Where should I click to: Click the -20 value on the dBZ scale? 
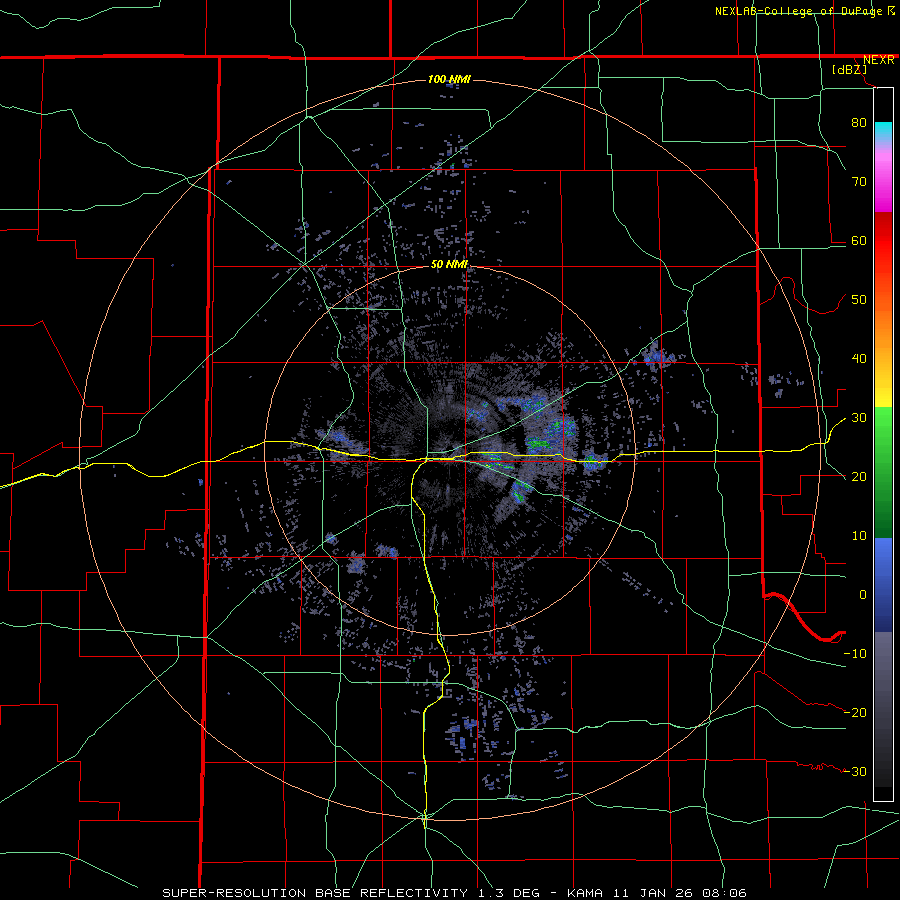coord(855,713)
